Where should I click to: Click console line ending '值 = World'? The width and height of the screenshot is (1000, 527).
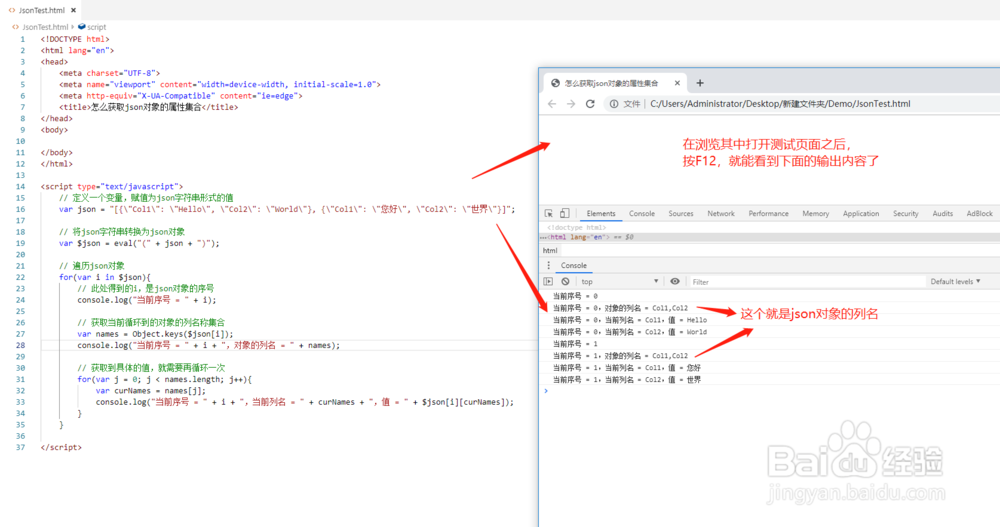pyautogui.click(x=629, y=332)
